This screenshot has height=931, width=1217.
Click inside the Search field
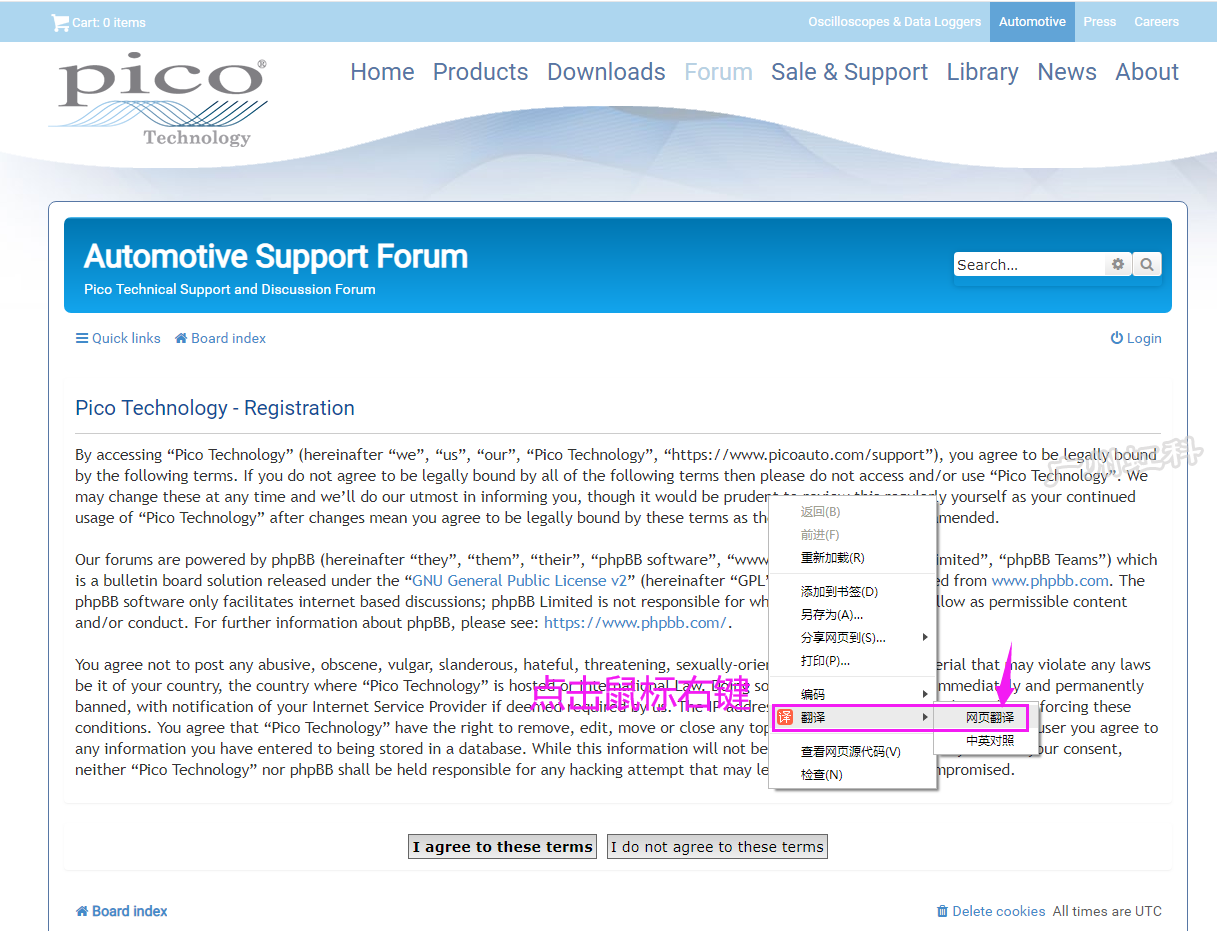[1029, 265]
